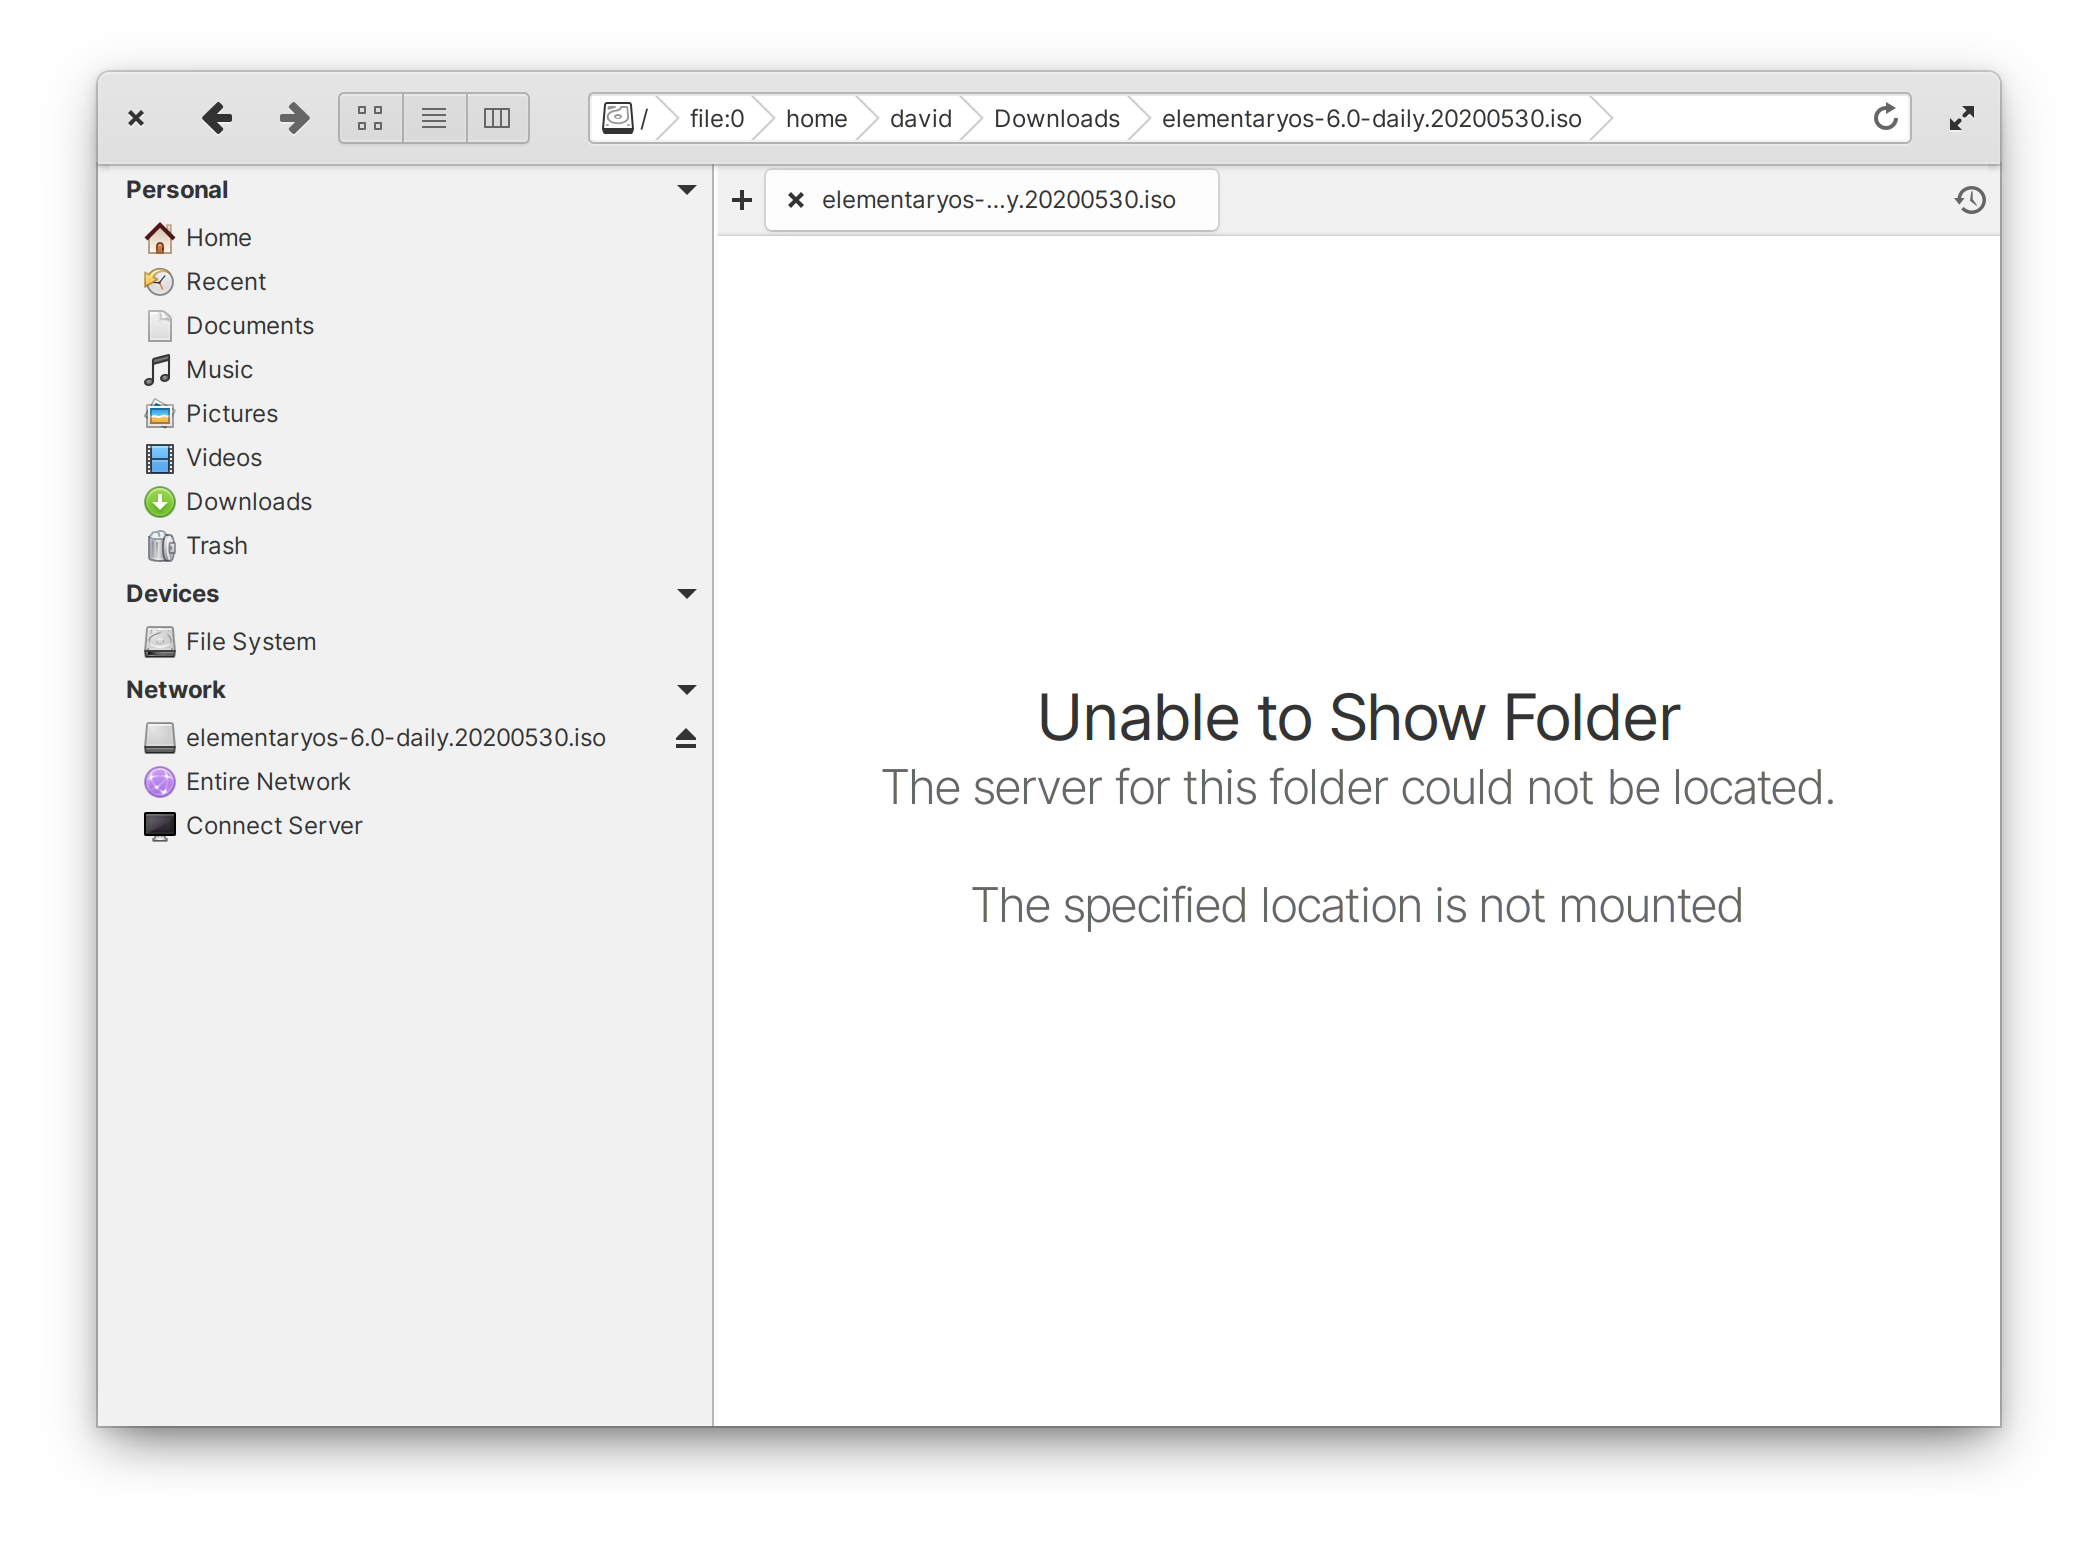Go to david breadcrumb segment

click(920, 118)
